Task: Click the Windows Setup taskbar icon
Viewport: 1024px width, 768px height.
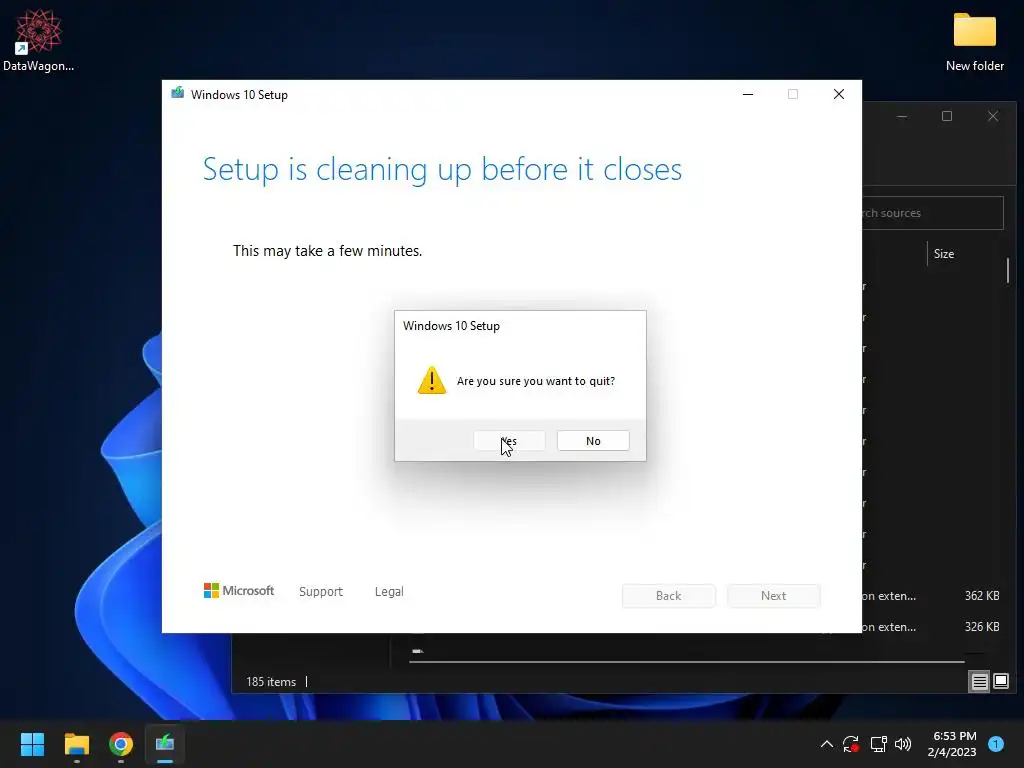Action: (165, 744)
